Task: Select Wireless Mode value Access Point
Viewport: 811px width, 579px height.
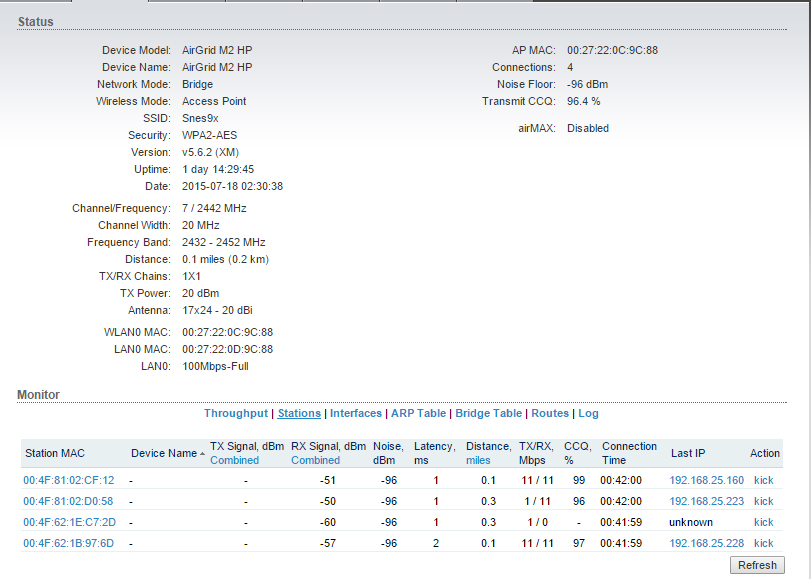Action: click(x=214, y=101)
